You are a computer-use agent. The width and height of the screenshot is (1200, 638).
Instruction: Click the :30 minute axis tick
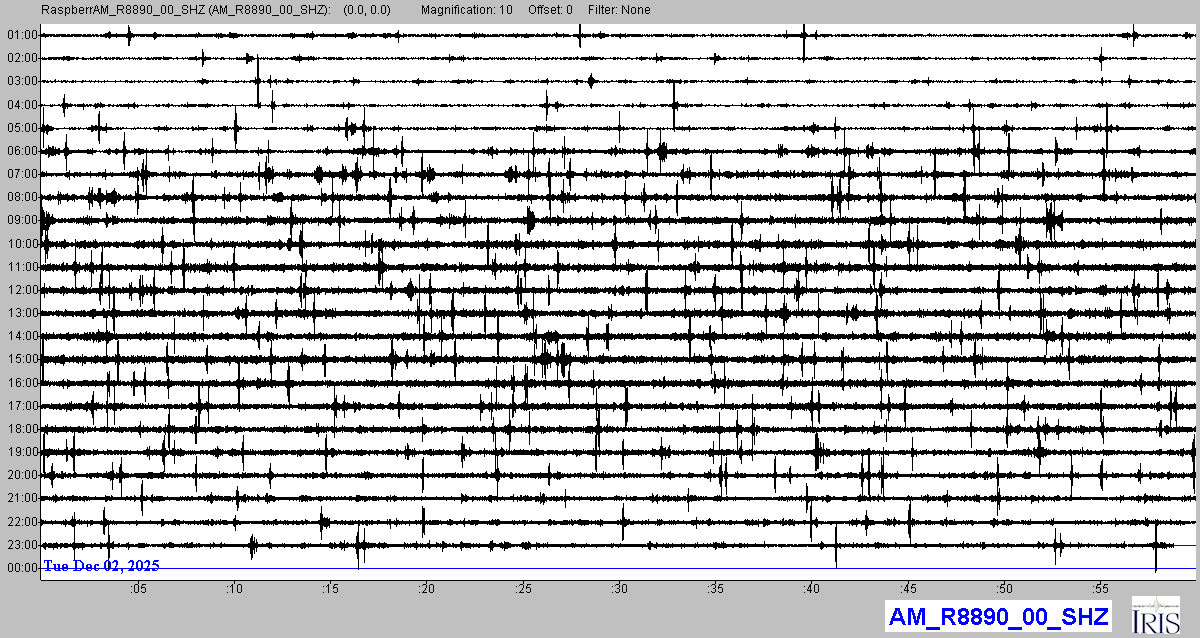(x=620, y=588)
